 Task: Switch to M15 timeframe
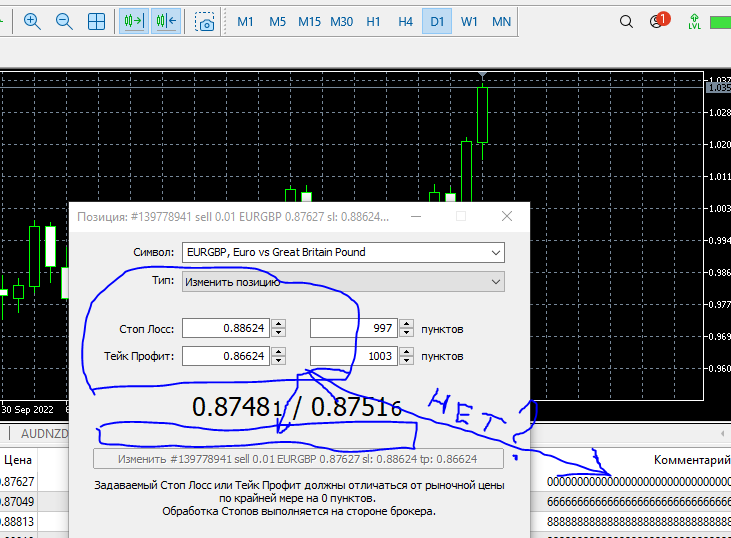(310, 21)
